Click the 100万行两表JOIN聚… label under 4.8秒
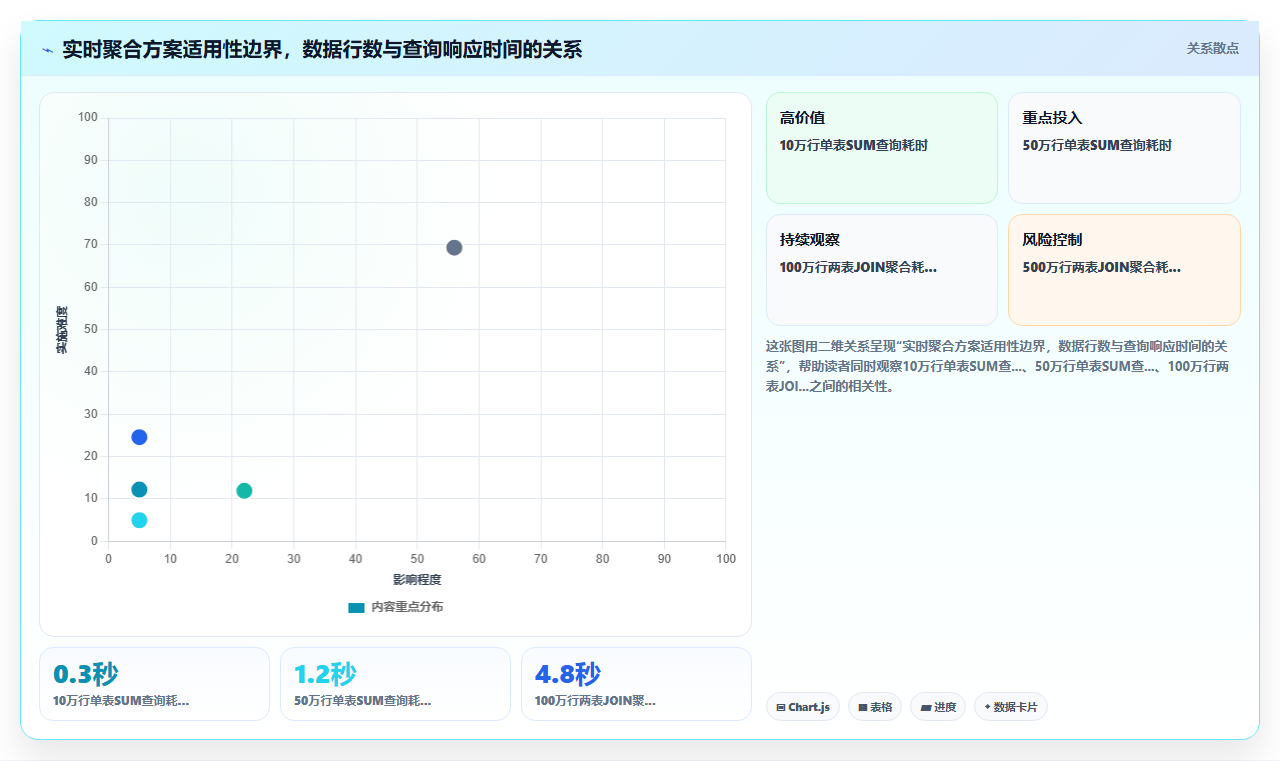This screenshot has width=1280, height=761. click(x=595, y=701)
